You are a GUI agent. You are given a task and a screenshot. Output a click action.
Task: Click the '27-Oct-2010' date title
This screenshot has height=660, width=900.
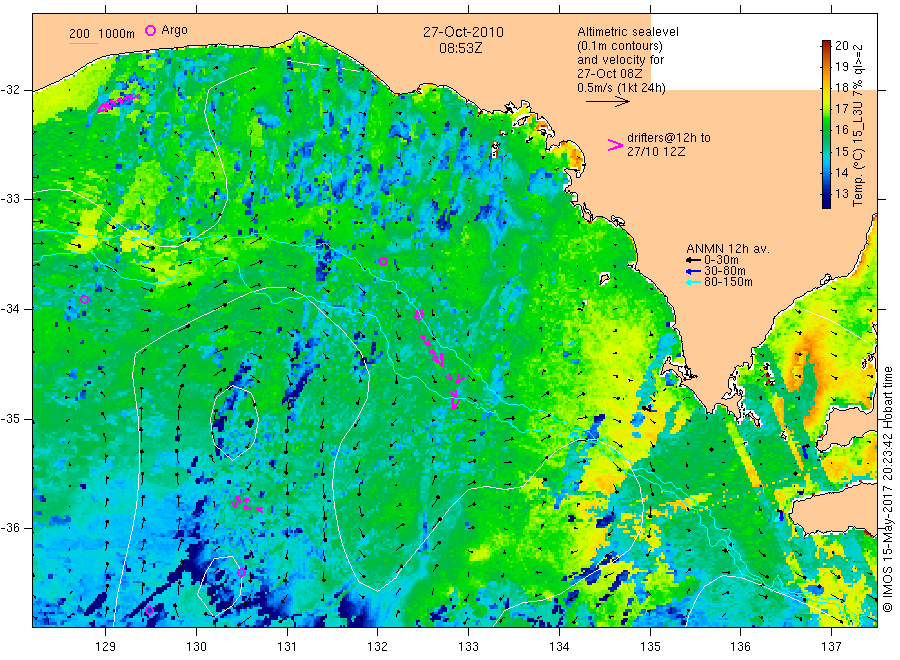point(463,32)
